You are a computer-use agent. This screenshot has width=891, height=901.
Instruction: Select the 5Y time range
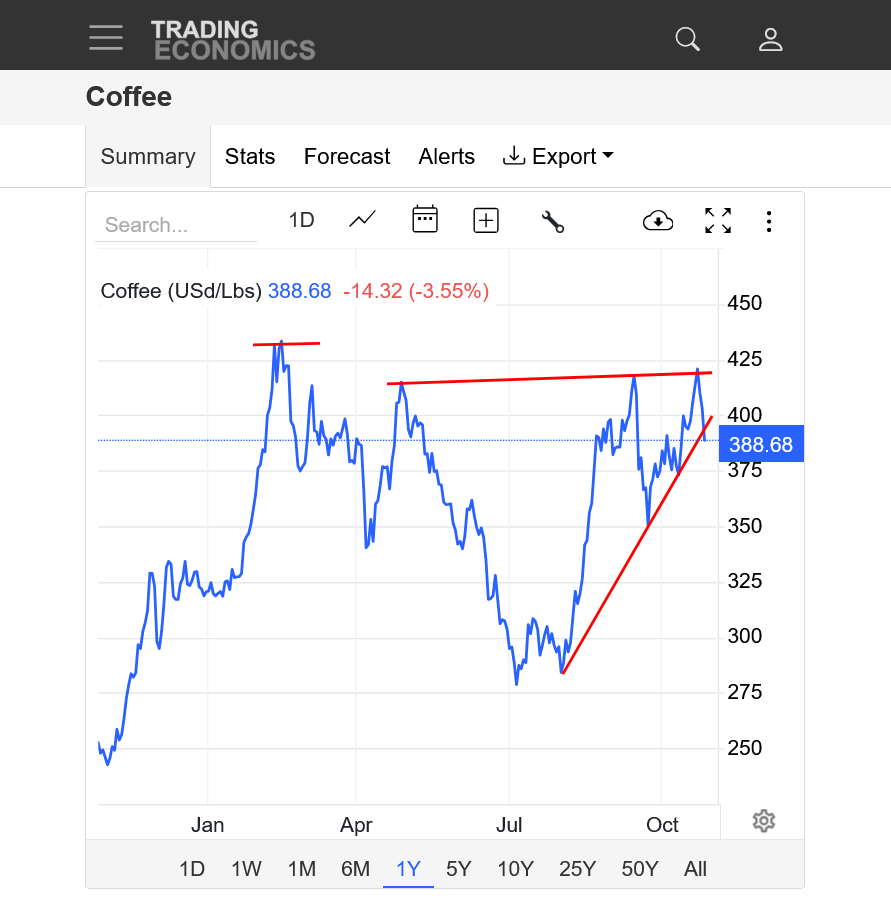click(x=458, y=869)
